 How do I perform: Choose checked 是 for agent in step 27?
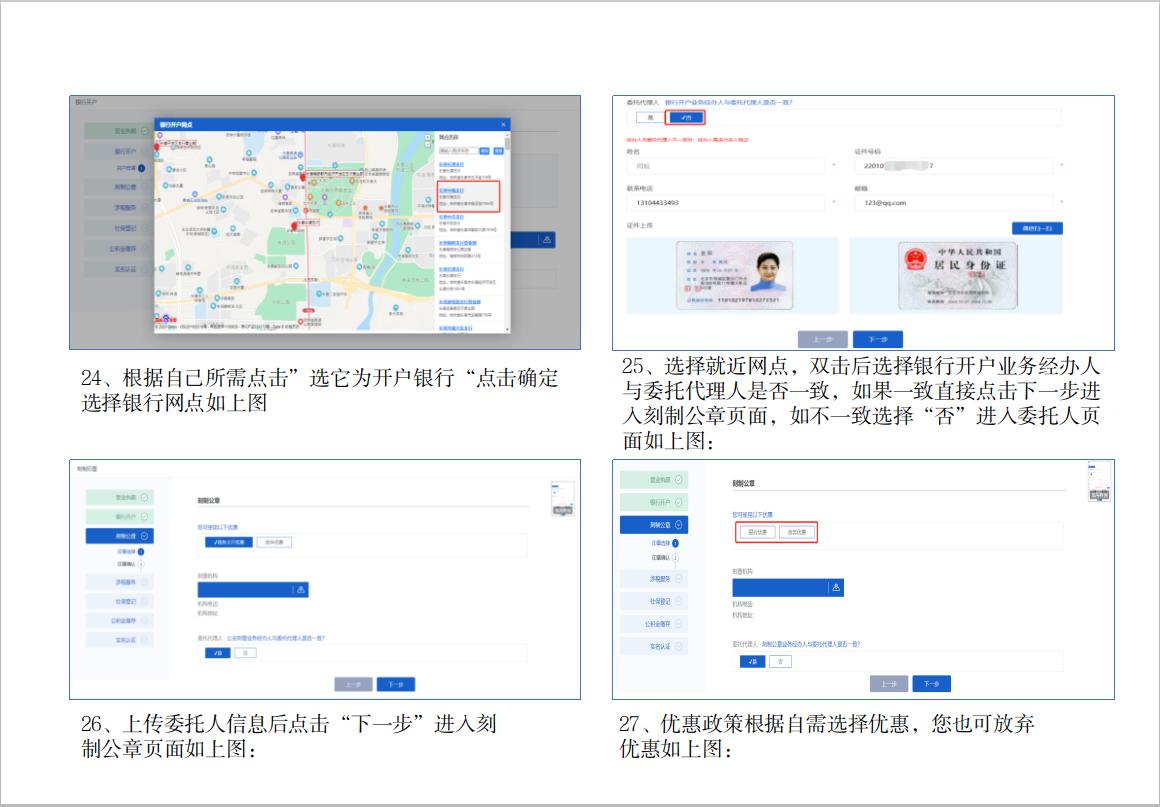[752, 661]
